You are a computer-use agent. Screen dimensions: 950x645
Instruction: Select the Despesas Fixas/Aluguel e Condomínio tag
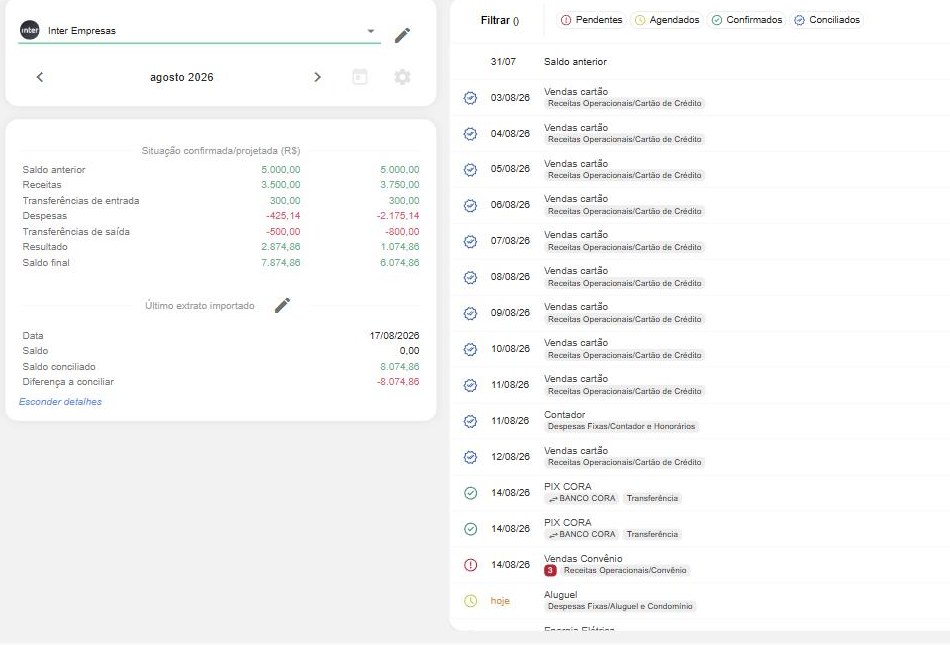point(620,606)
